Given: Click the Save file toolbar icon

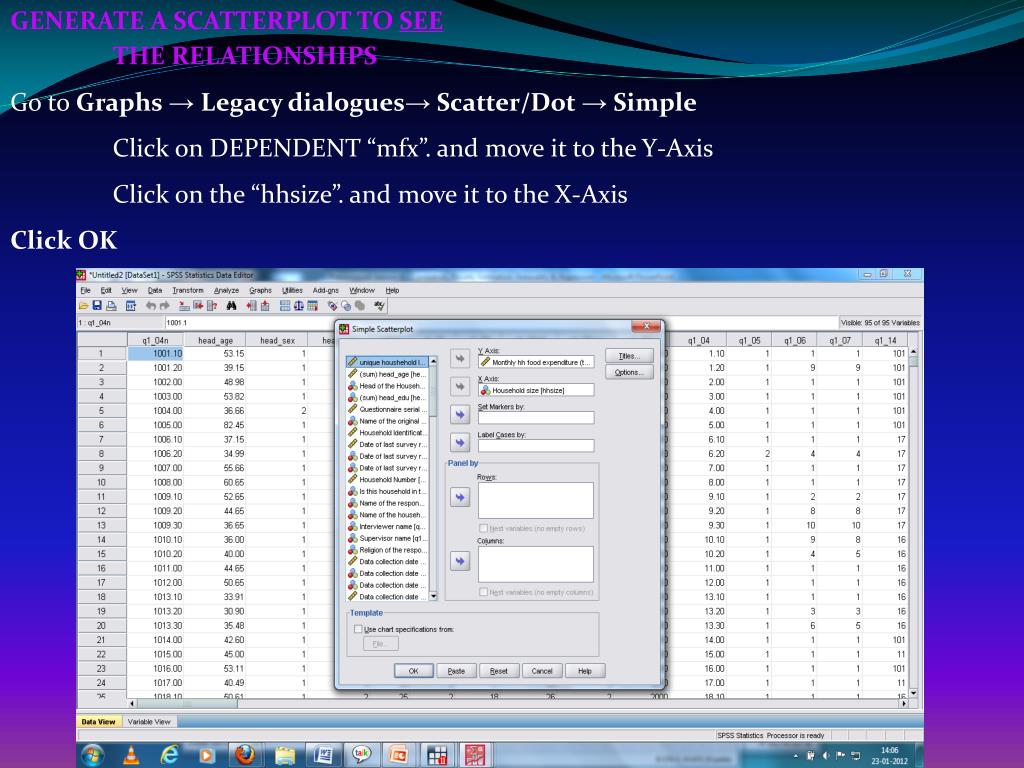Looking at the screenshot, I should [x=97, y=306].
